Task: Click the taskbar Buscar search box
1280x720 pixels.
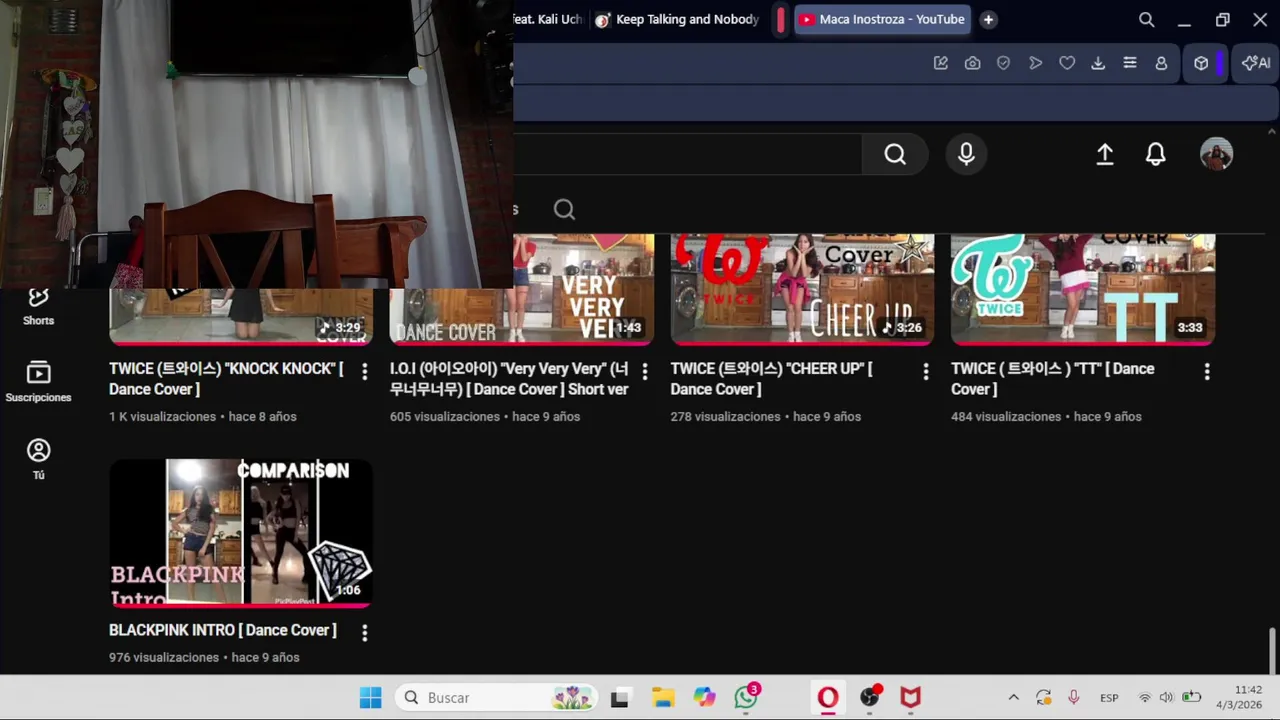Action: (497, 697)
